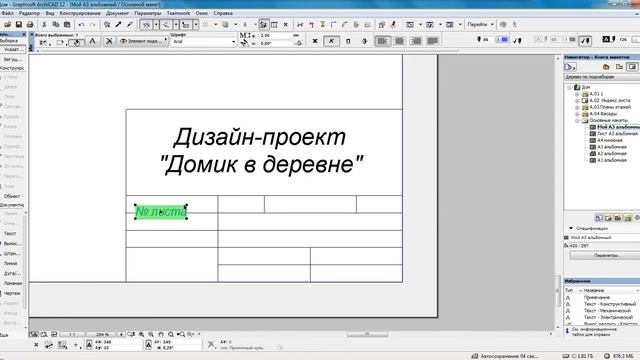The width and height of the screenshot is (640, 360).
Task: Open text settings with the large A icon
Action: coord(93,41)
